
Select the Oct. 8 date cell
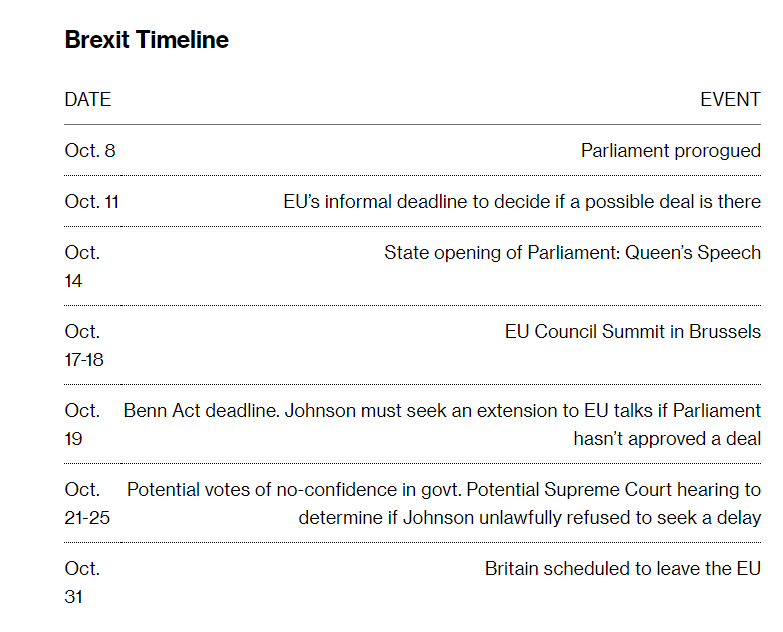pos(90,151)
